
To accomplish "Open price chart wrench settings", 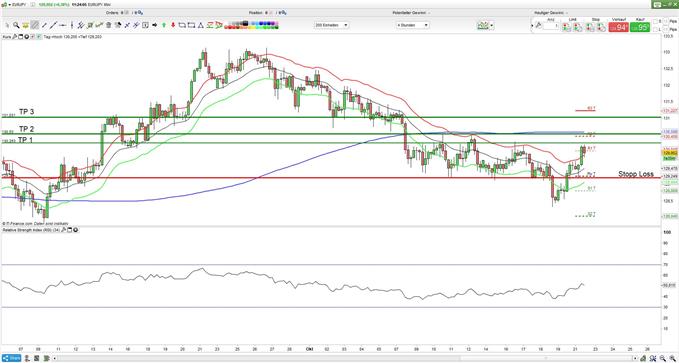I will [x=14, y=37].
